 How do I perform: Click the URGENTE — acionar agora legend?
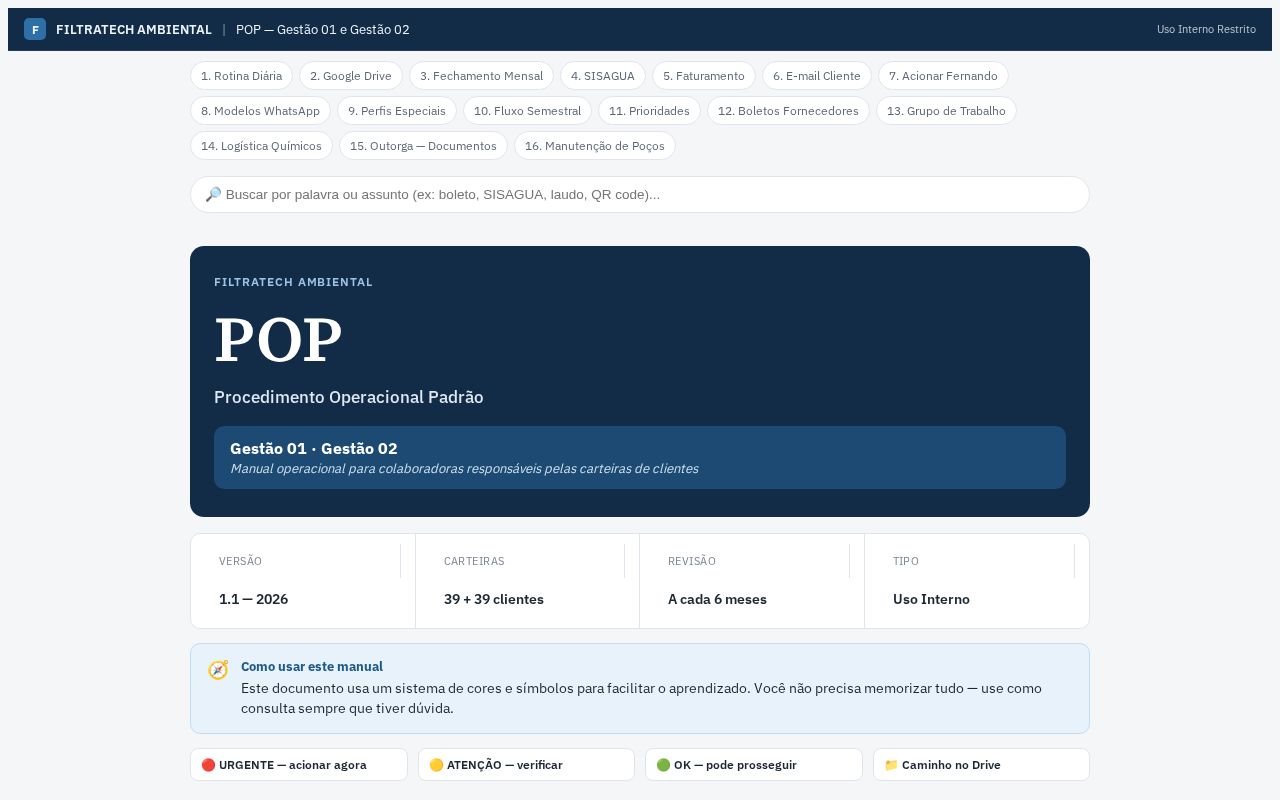(298, 765)
